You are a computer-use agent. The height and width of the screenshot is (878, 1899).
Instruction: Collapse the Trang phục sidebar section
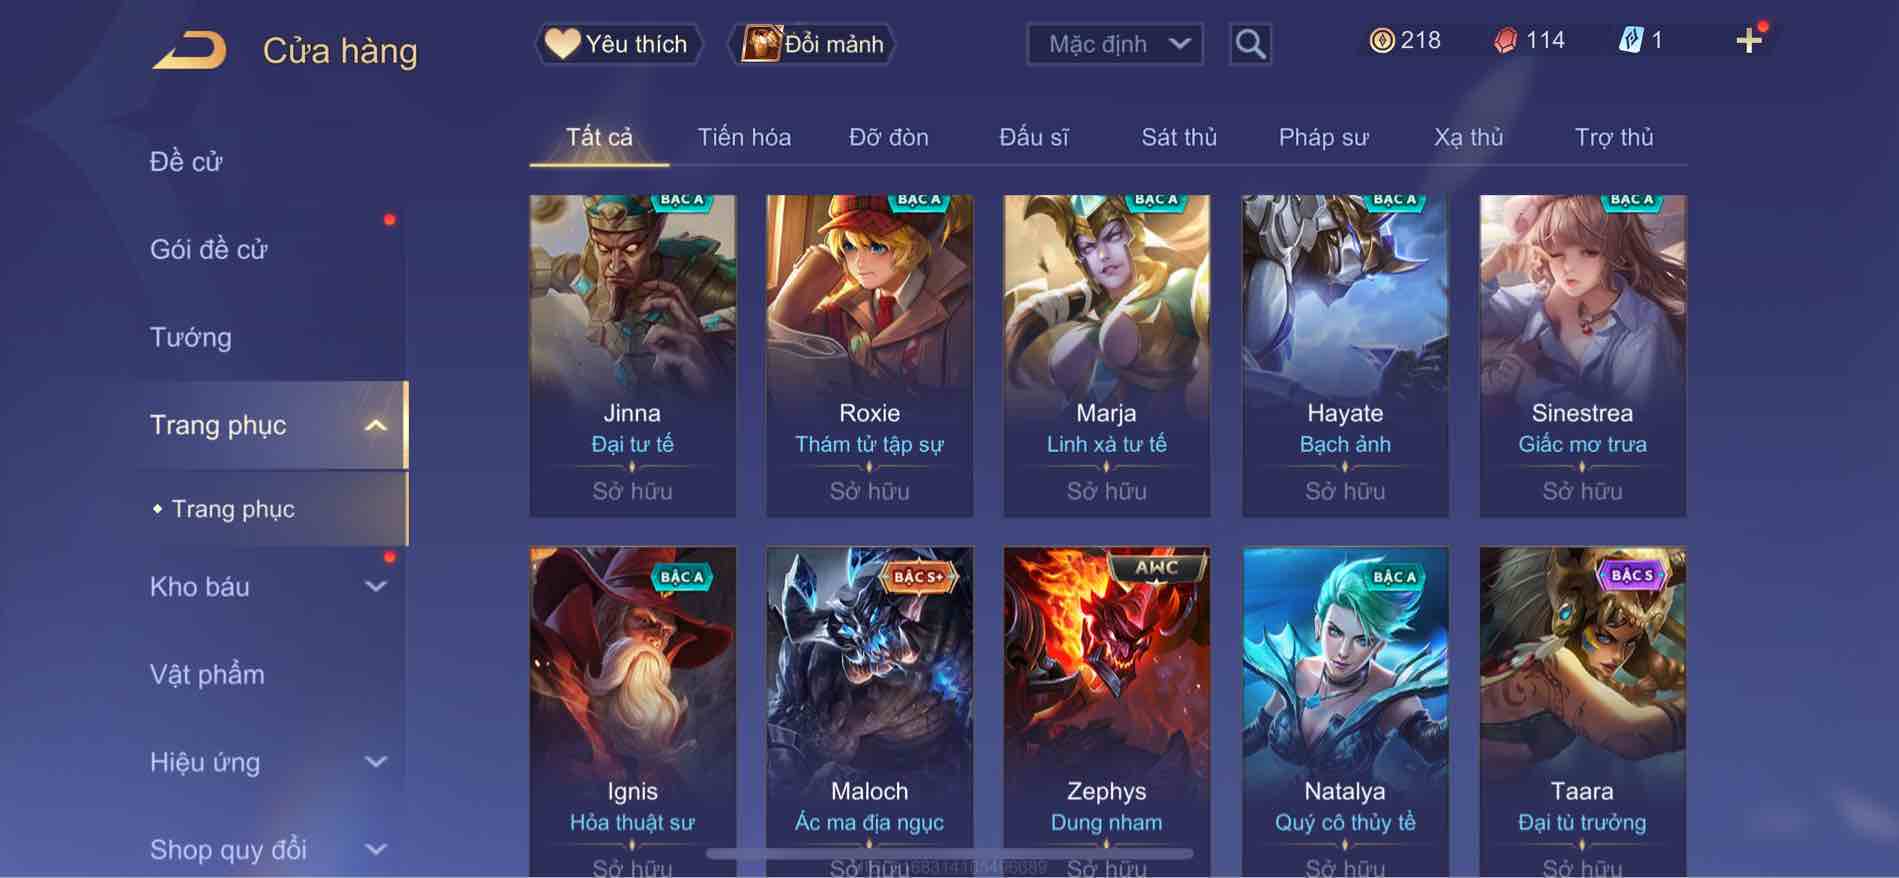pos(376,426)
